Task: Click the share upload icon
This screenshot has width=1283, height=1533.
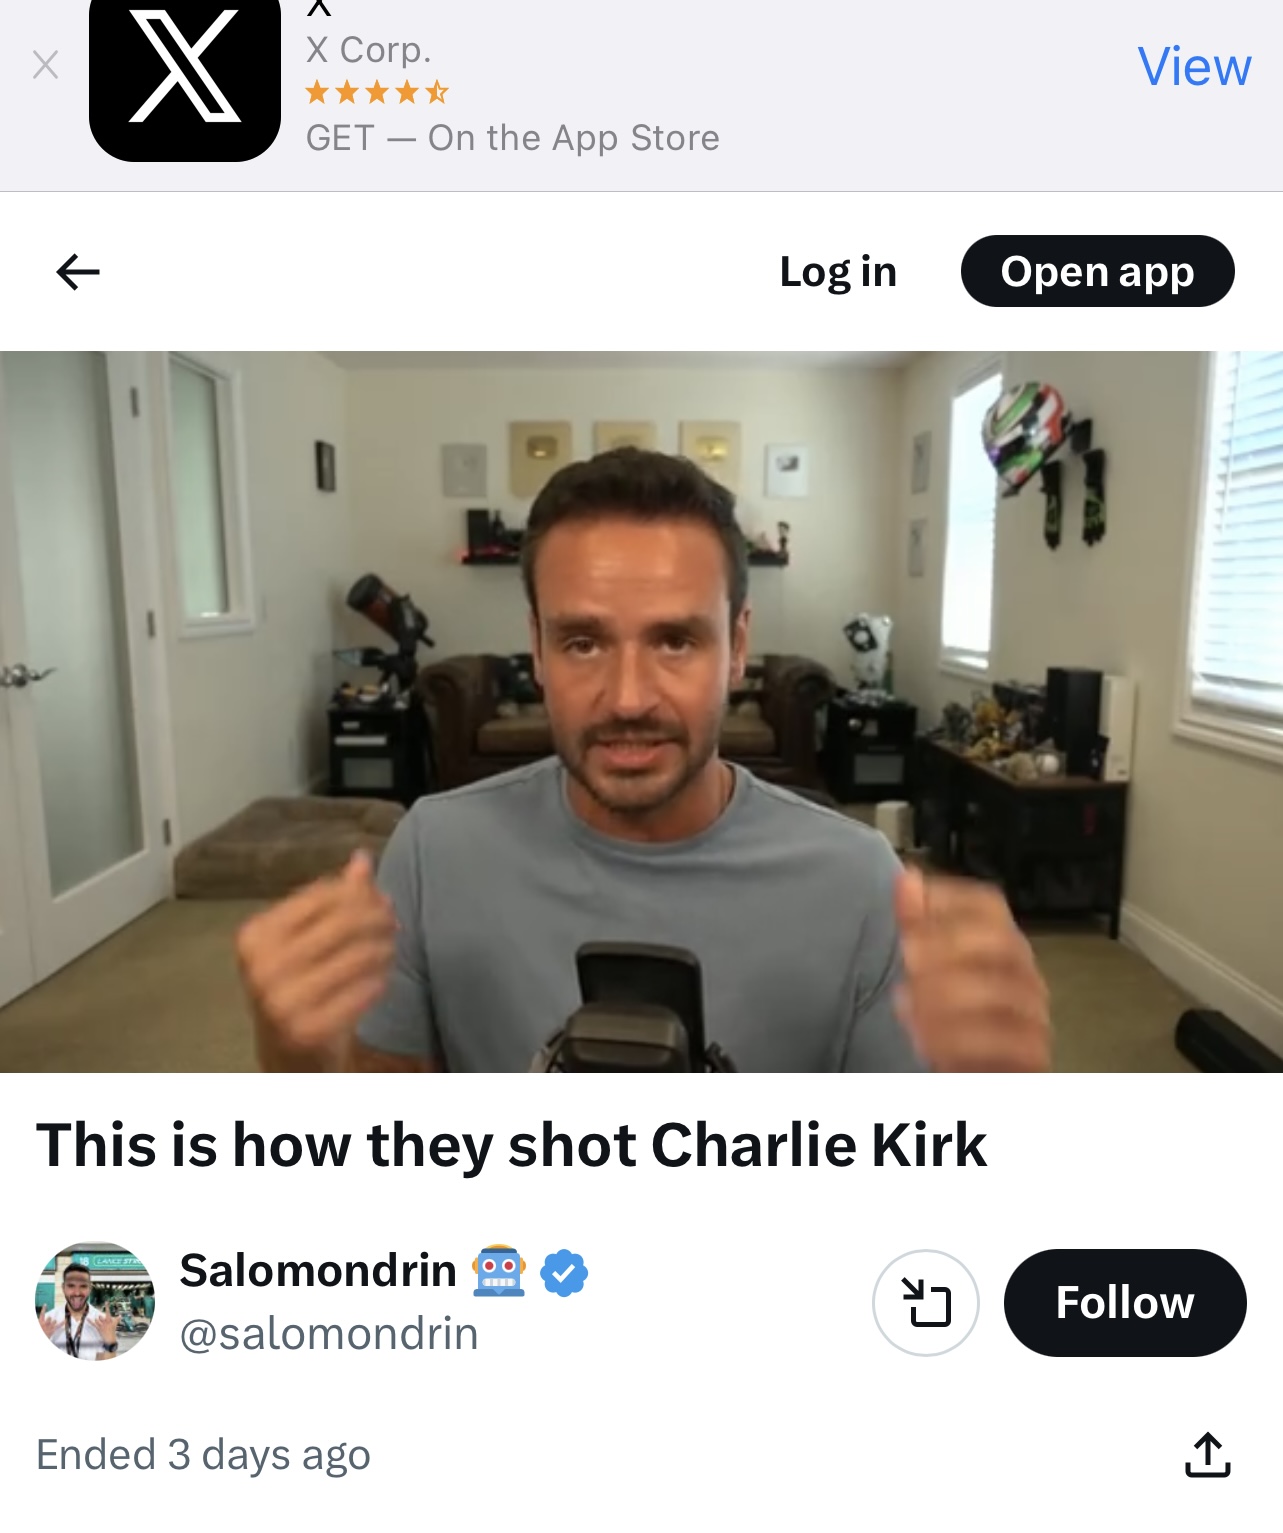Action: [1208, 1455]
